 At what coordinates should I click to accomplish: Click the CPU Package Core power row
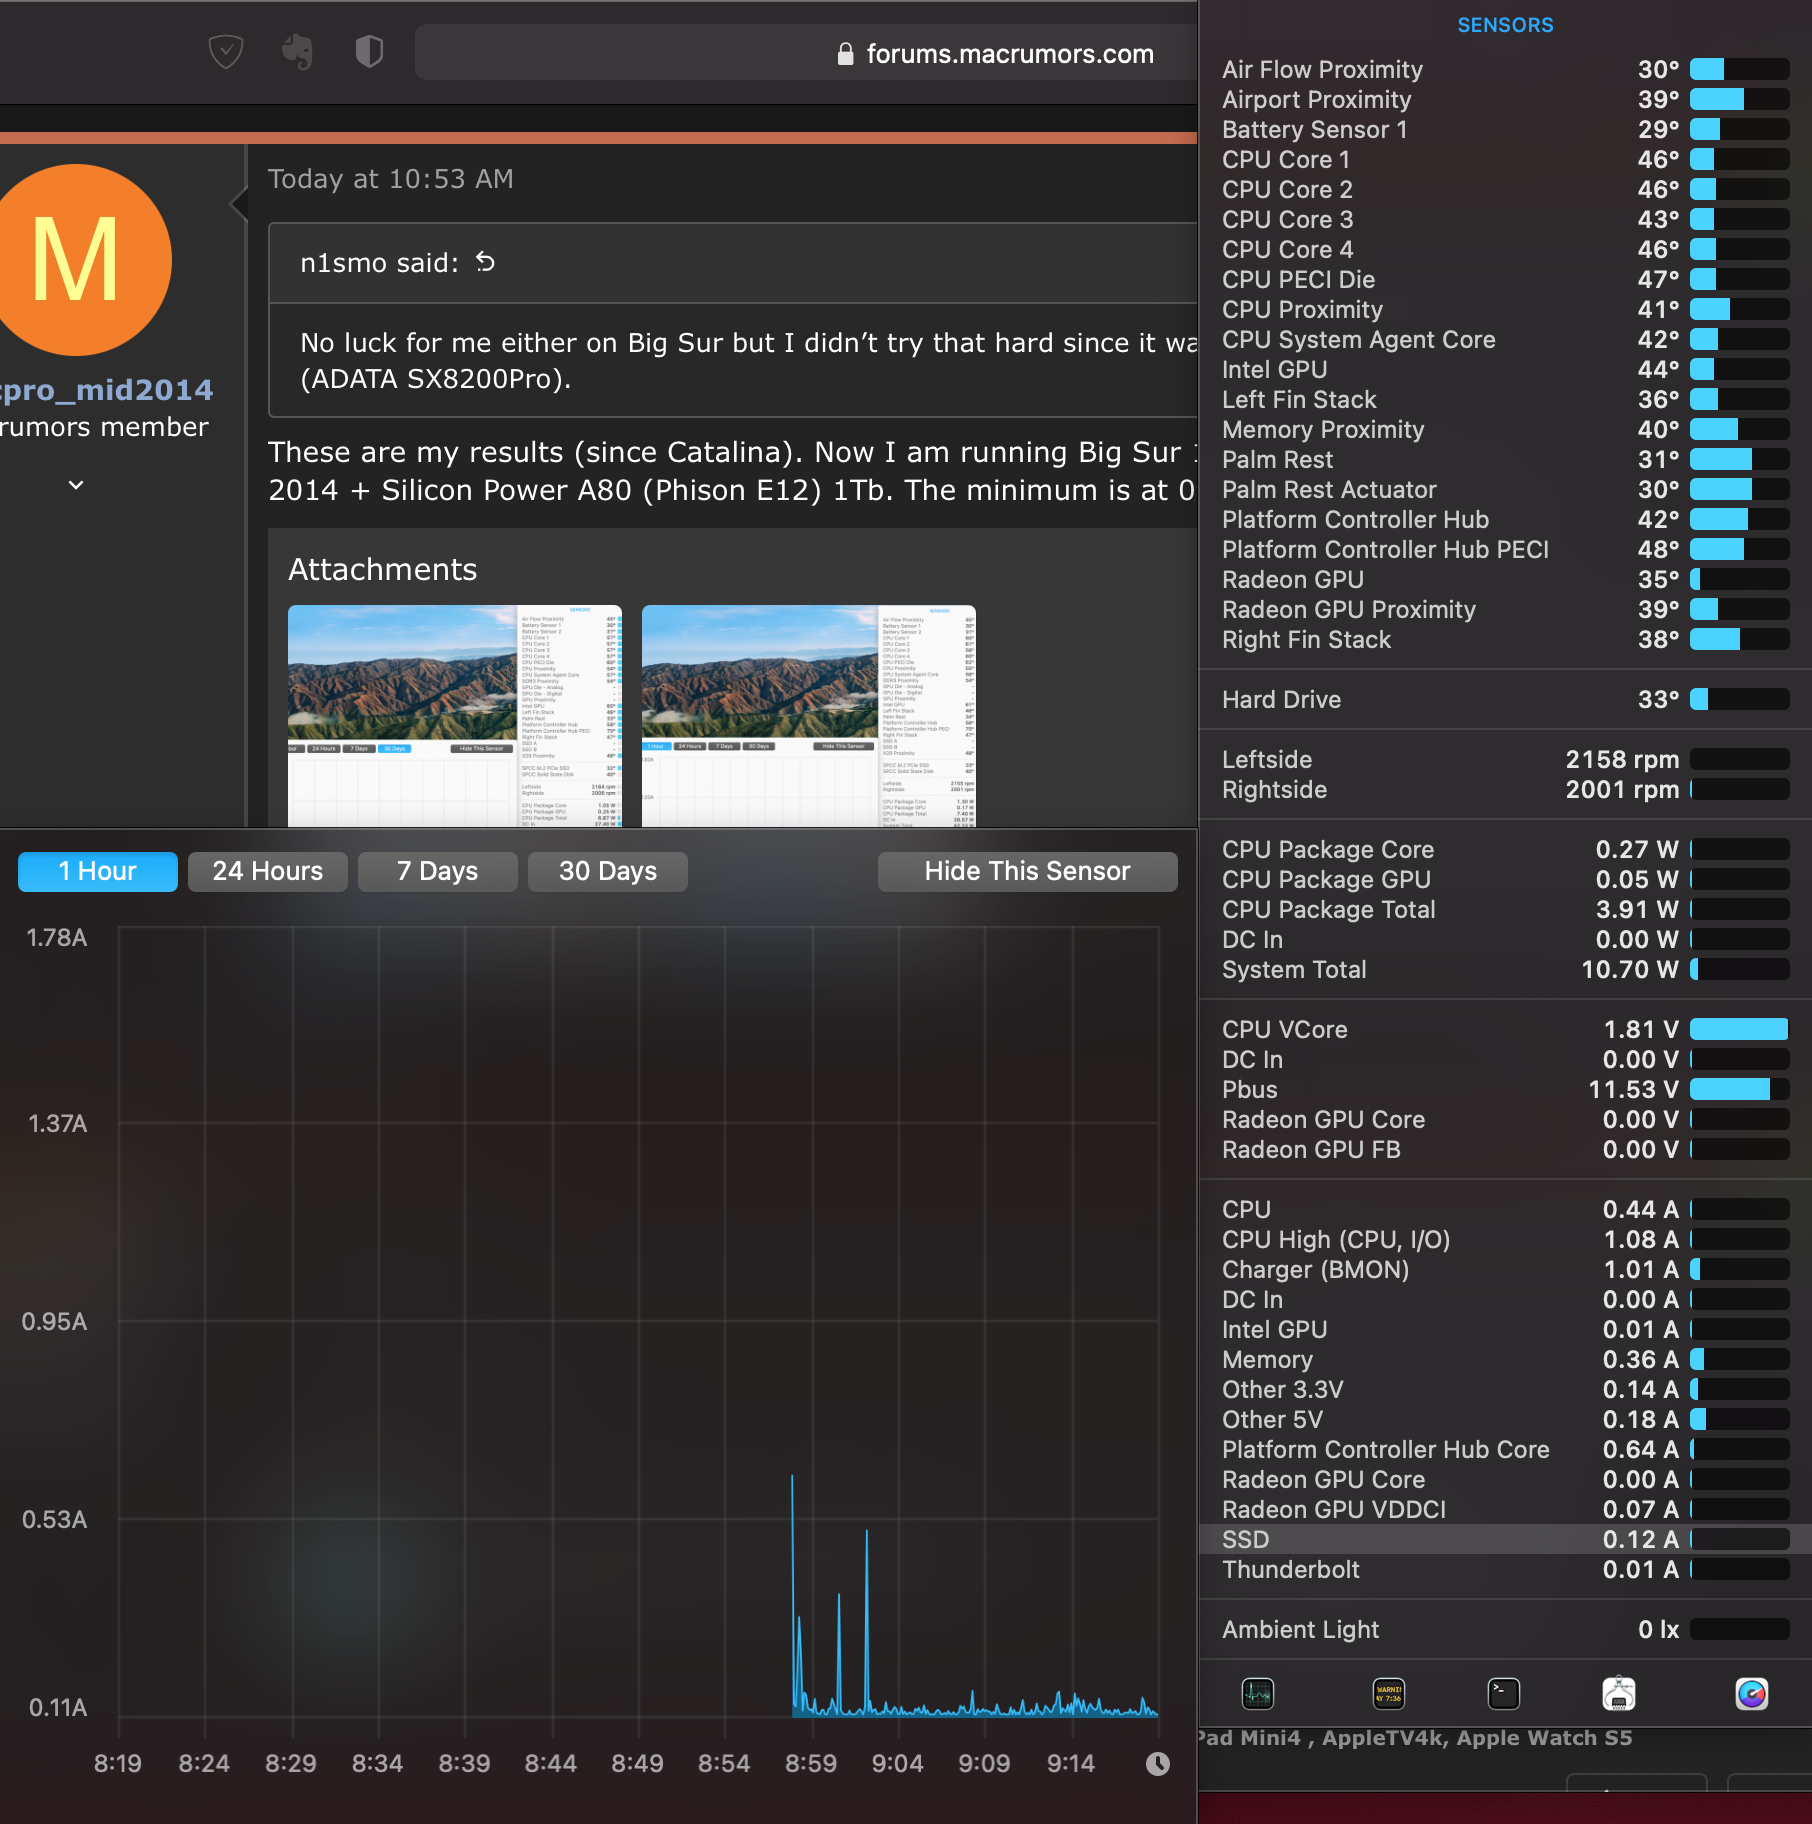coord(1505,849)
